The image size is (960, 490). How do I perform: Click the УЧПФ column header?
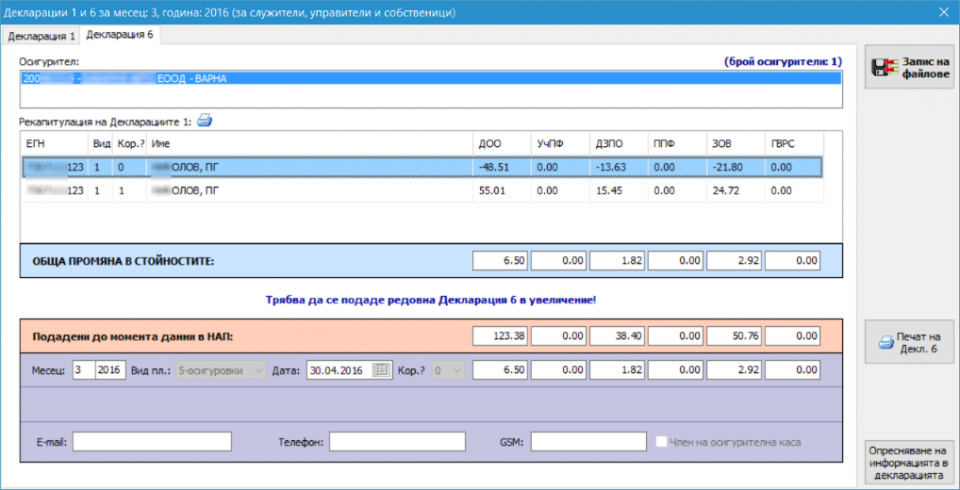tap(561, 144)
